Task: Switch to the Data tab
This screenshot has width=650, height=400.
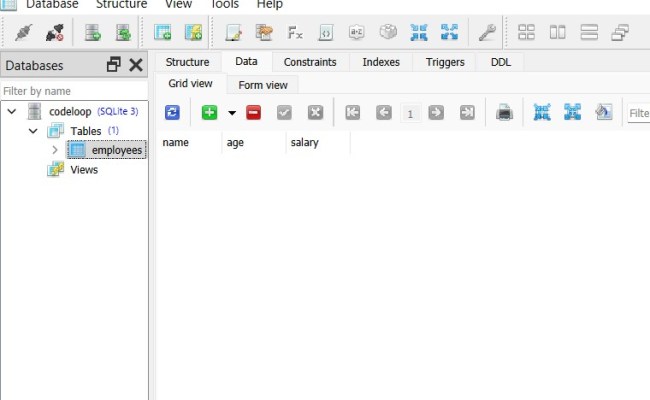Action: [x=246, y=61]
